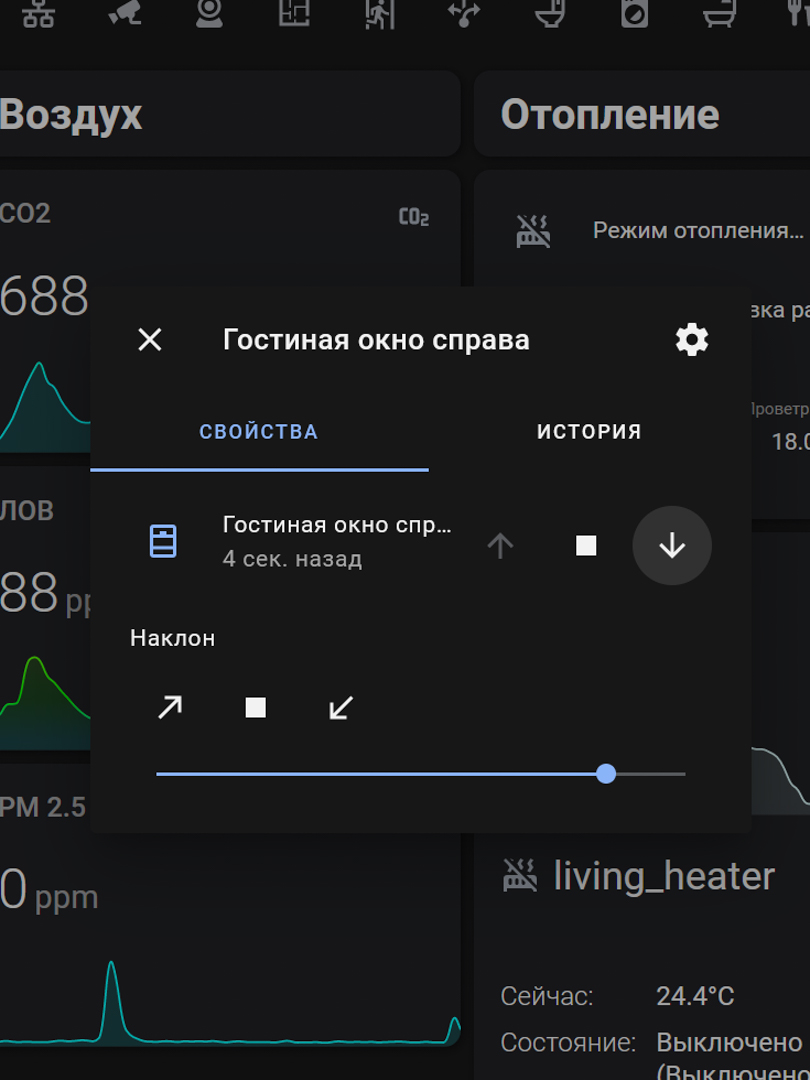Stop tilt under Наклон

(256, 707)
